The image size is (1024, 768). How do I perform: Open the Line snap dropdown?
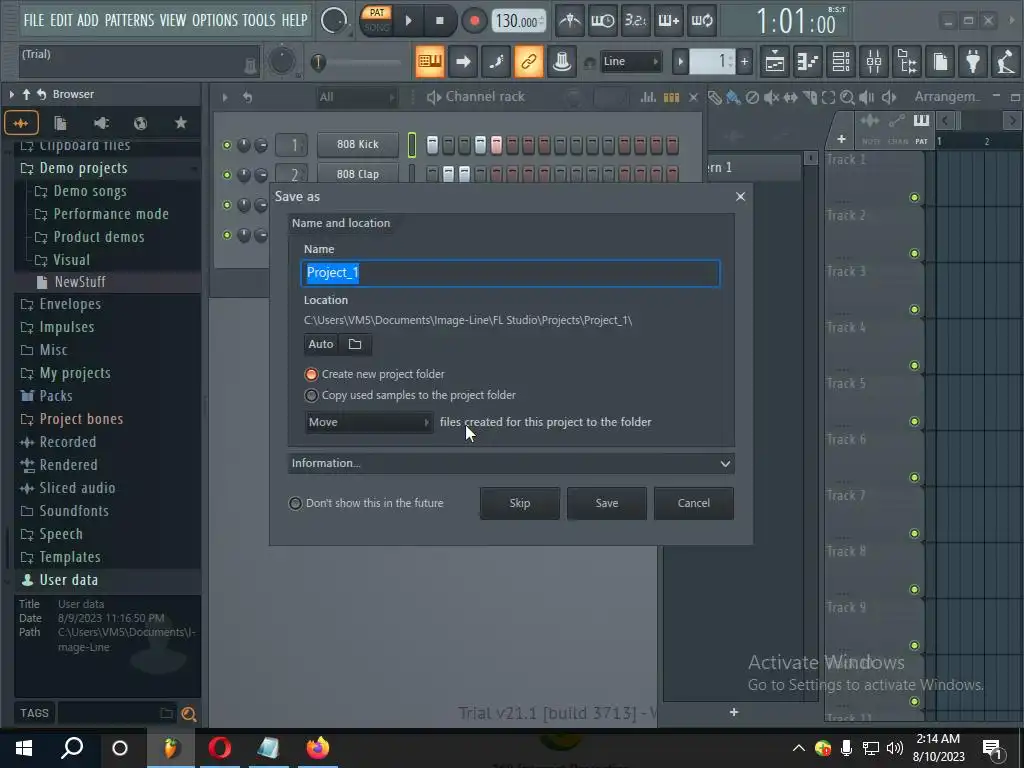pos(631,61)
